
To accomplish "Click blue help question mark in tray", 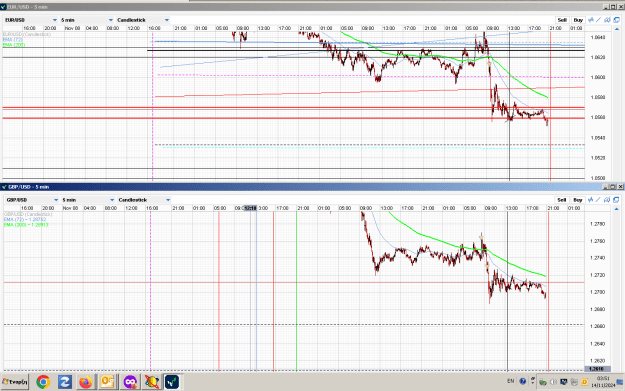I will [523, 381].
